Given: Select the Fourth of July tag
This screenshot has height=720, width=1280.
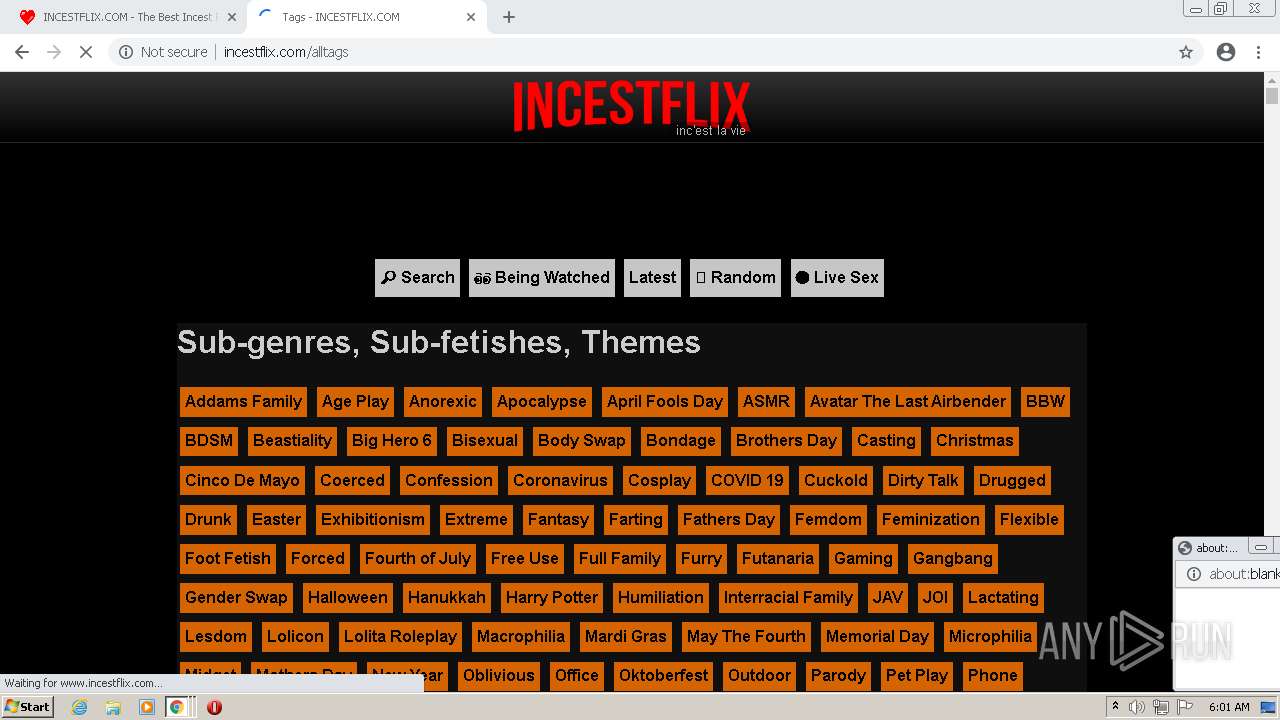Looking at the screenshot, I should 418,559.
